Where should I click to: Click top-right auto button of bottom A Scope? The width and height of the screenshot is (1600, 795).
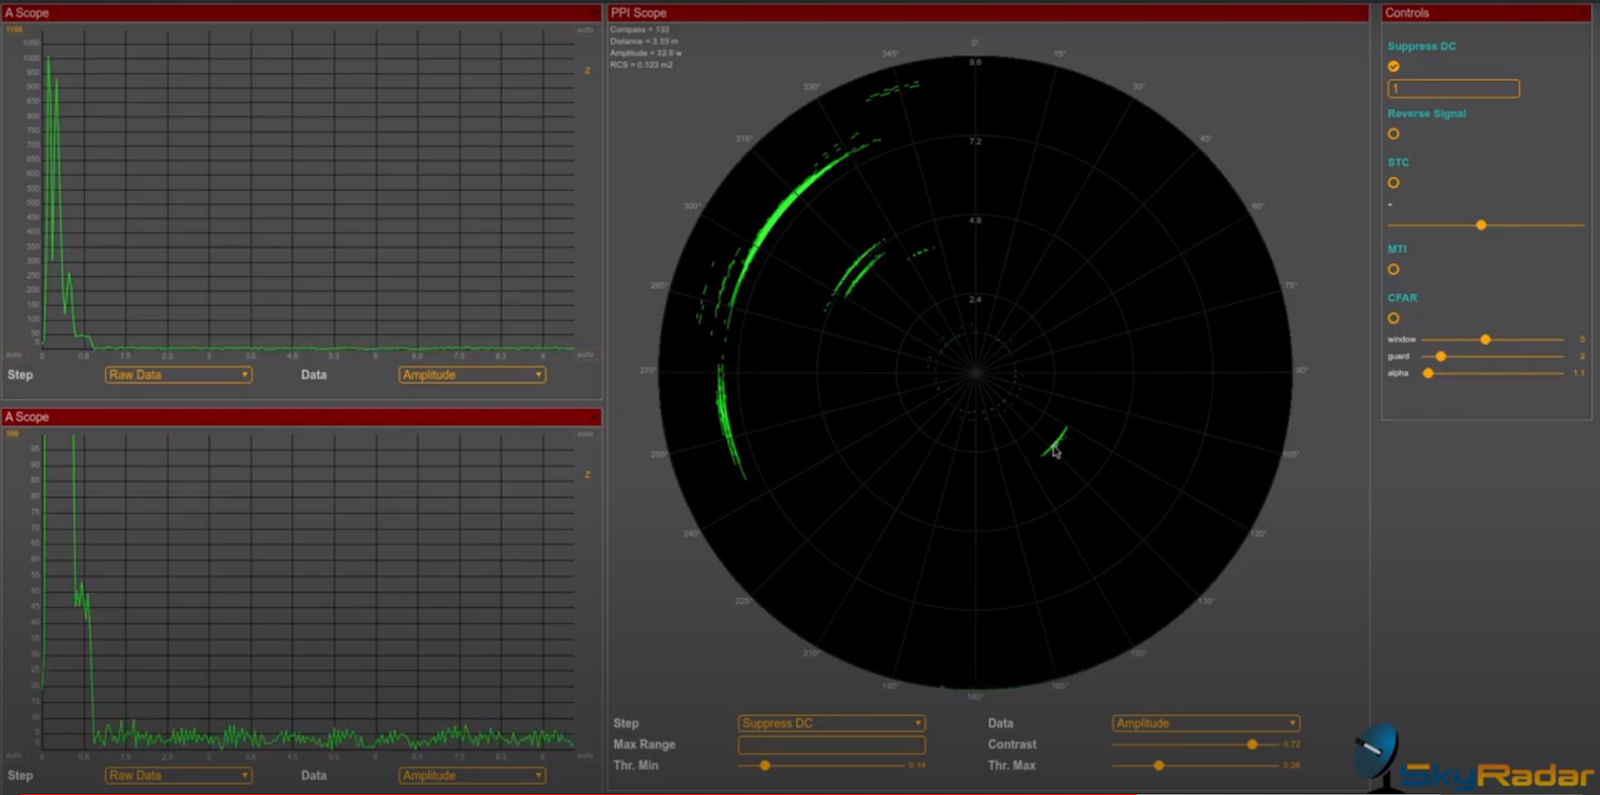[x=586, y=434]
